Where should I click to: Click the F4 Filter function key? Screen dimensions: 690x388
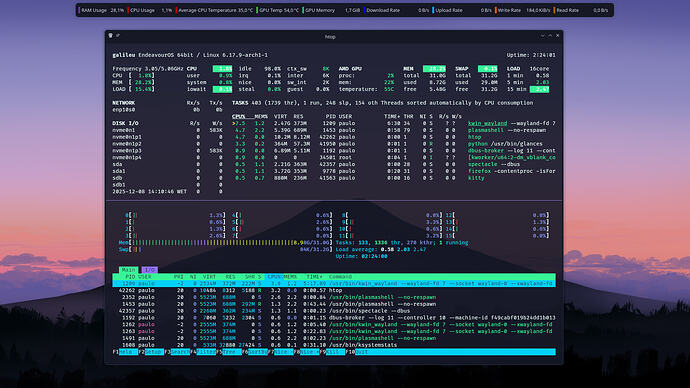click(203, 352)
